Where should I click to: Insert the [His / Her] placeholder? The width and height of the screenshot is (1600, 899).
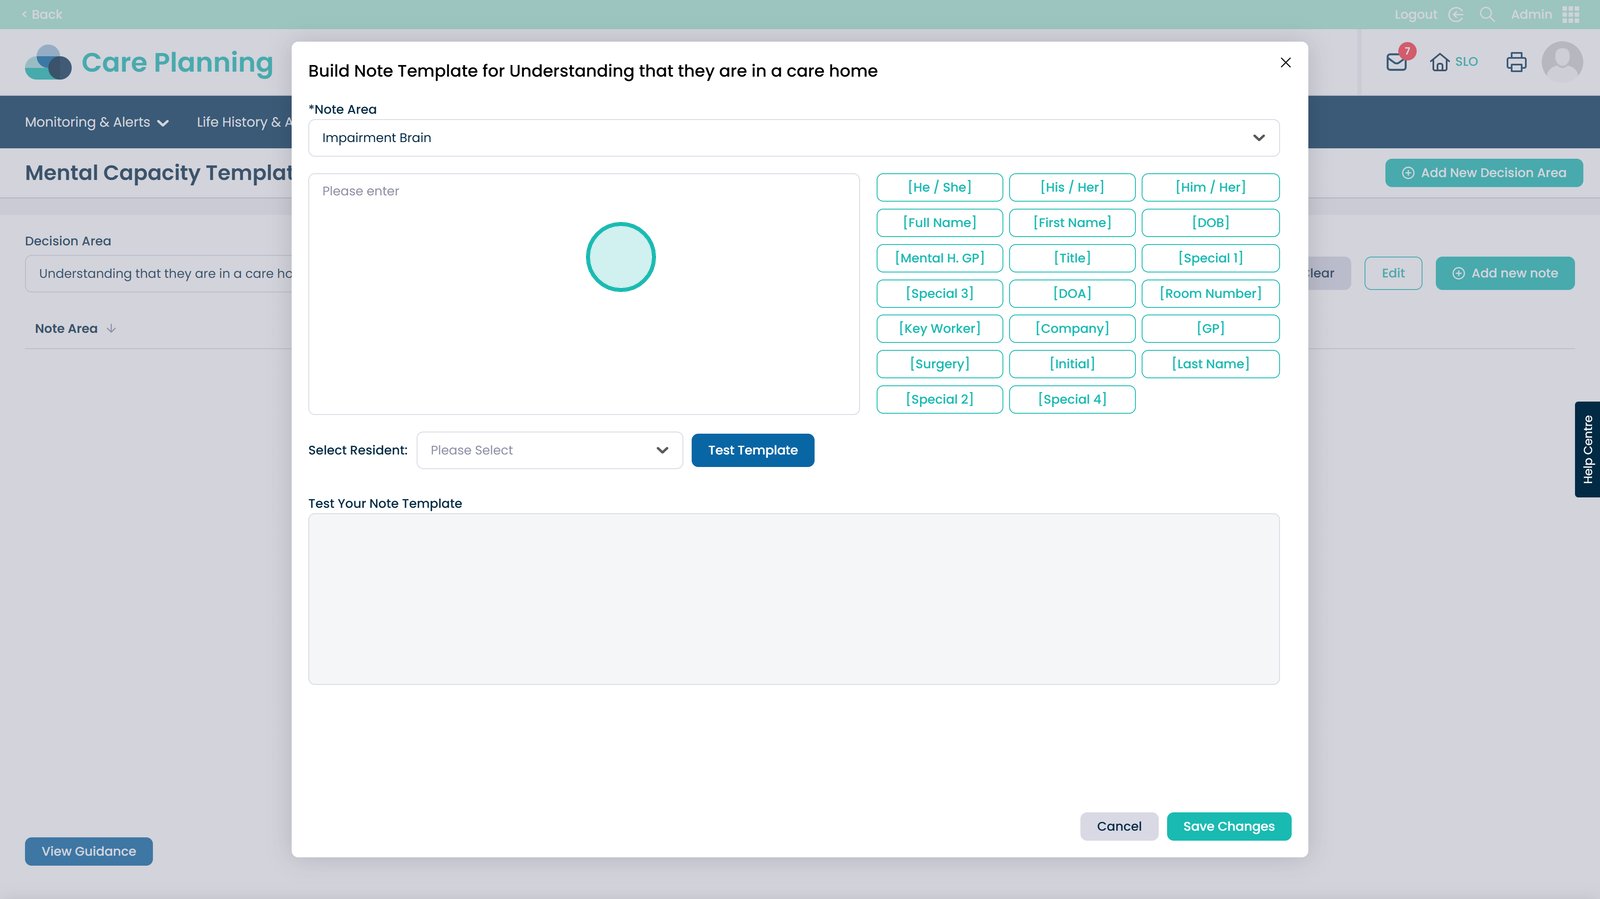(x=1072, y=187)
